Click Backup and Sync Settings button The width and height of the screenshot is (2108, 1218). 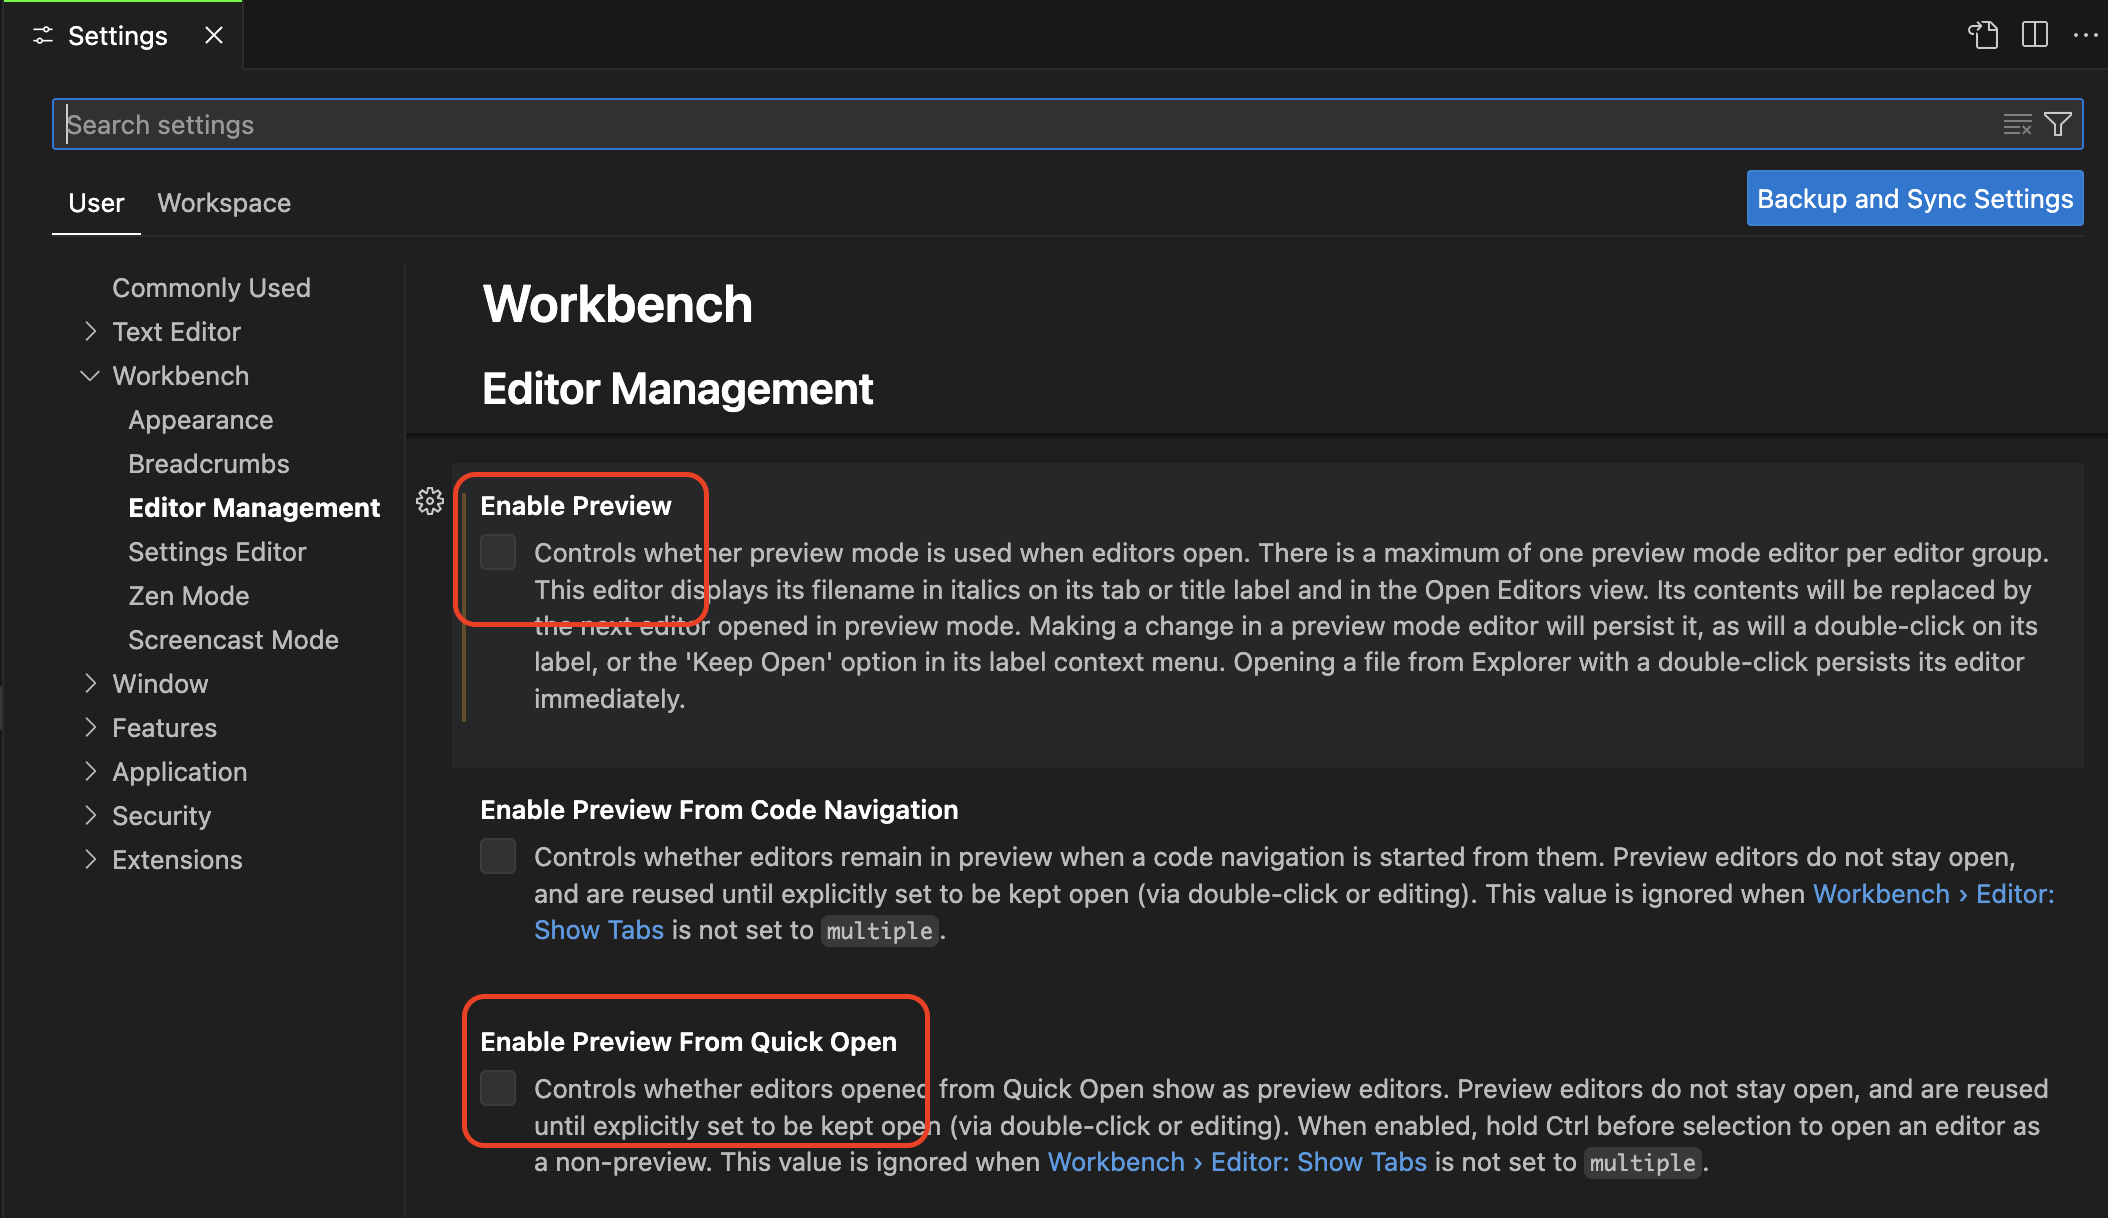pos(1915,198)
